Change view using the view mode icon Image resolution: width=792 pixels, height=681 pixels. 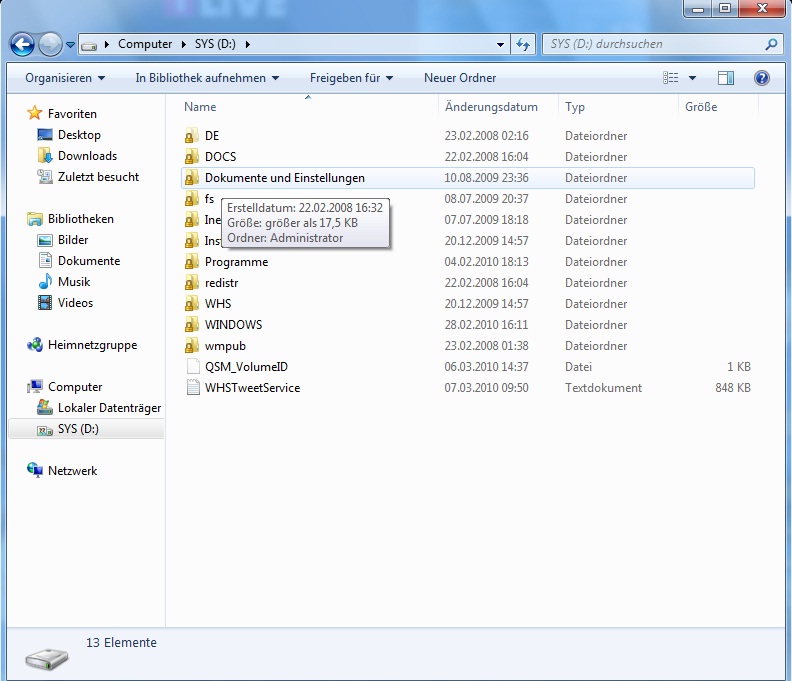pyautogui.click(x=671, y=78)
